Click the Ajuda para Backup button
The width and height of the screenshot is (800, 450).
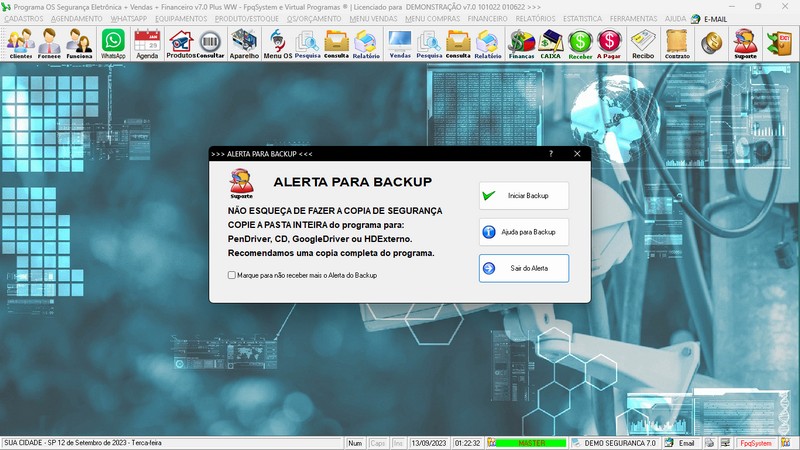[x=524, y=232]
